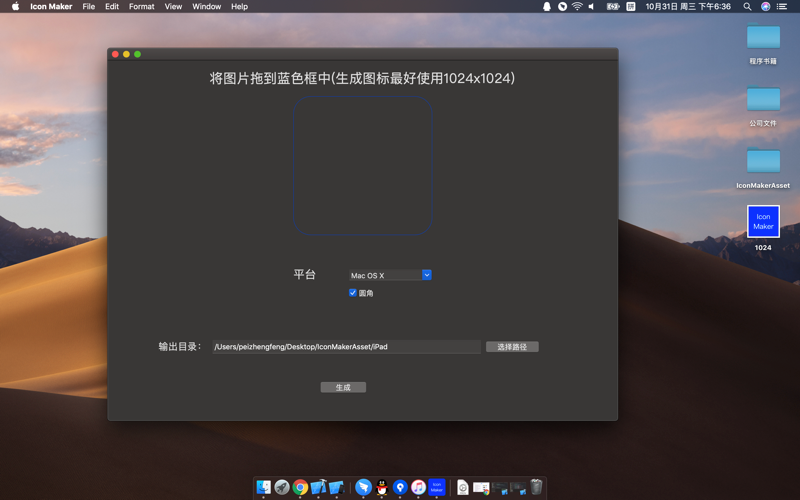Open blue Sourcetree icon in Dock

tap(400, 487)
